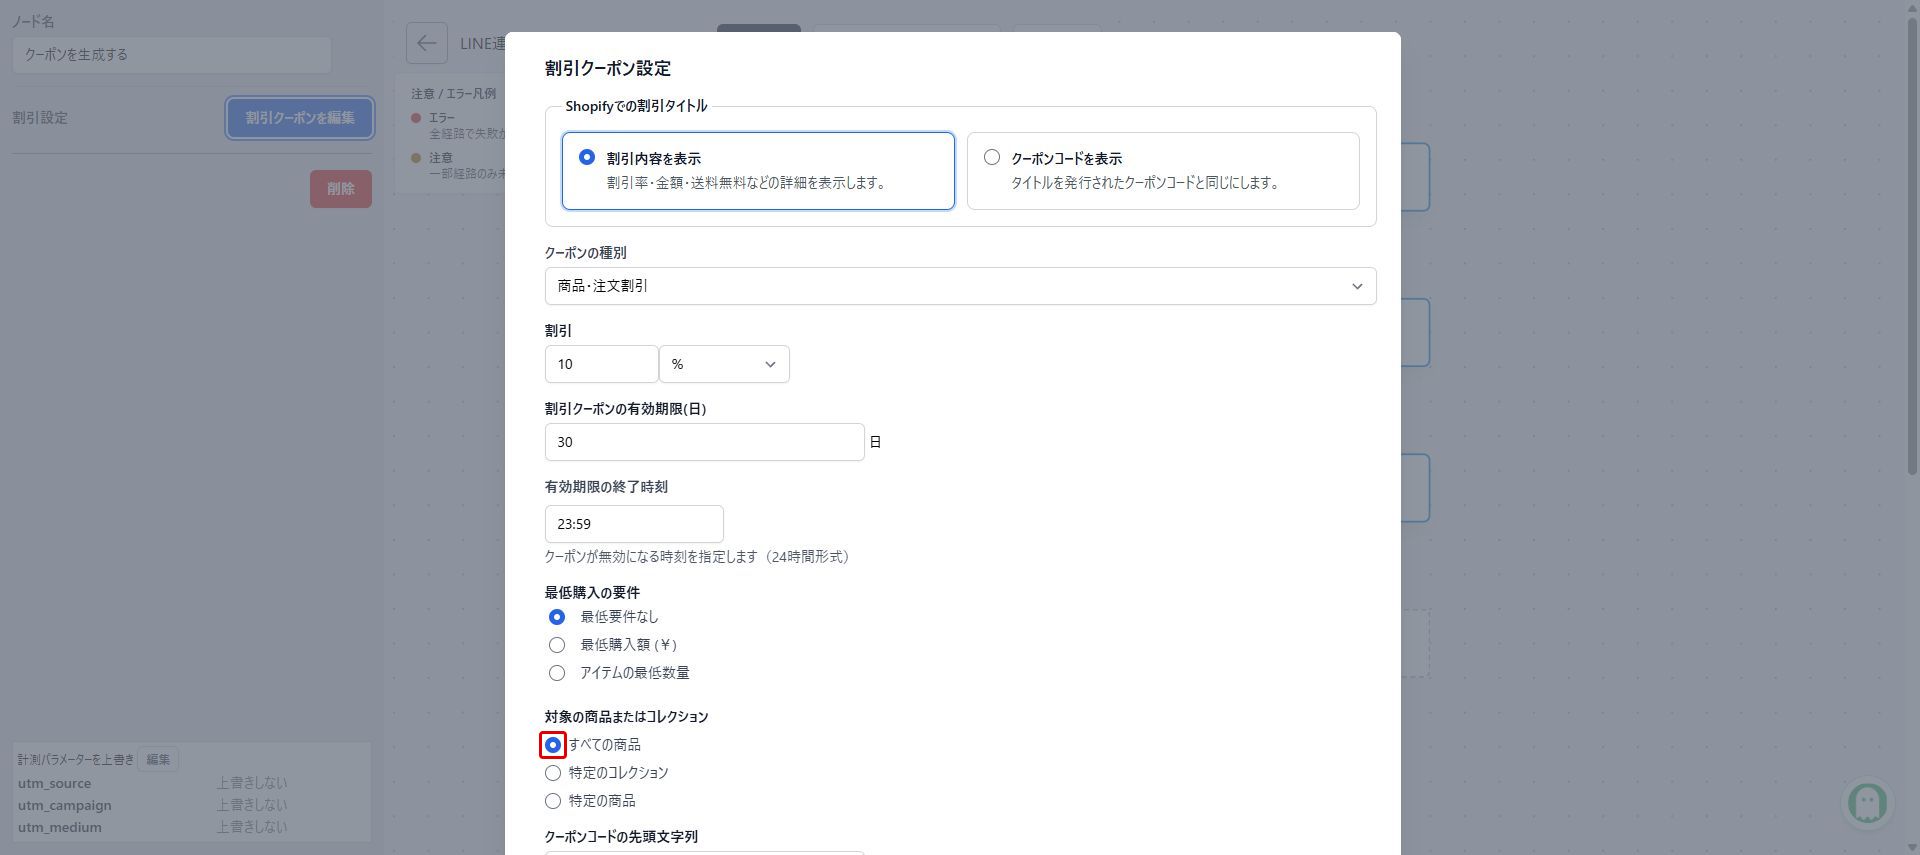Viewport: 1920px width, 855px height.
Task: Choose 特定の商品 radio button
Action: coord(553,801)
